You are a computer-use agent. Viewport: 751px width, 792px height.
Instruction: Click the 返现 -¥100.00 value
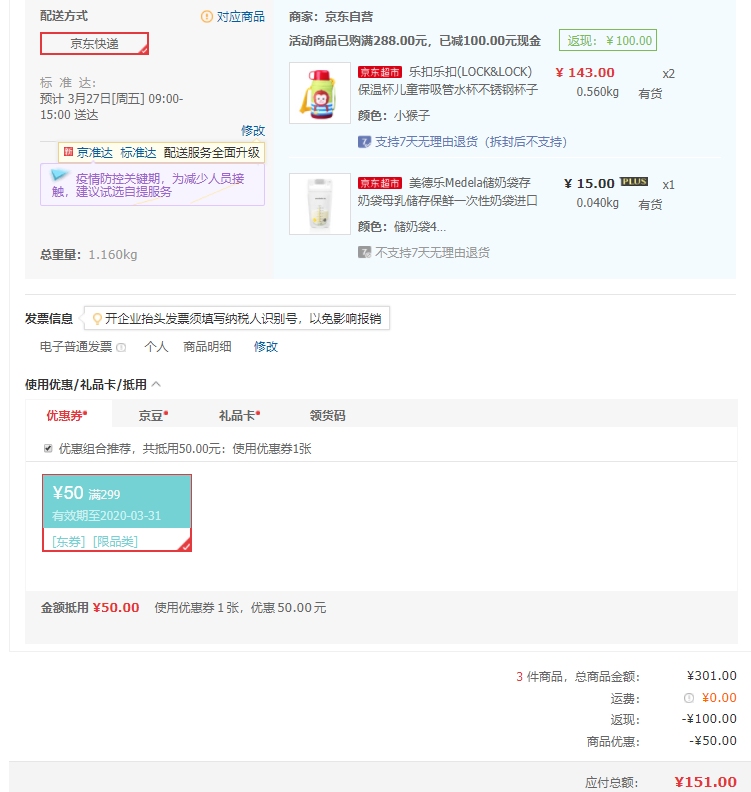[709, 719]
